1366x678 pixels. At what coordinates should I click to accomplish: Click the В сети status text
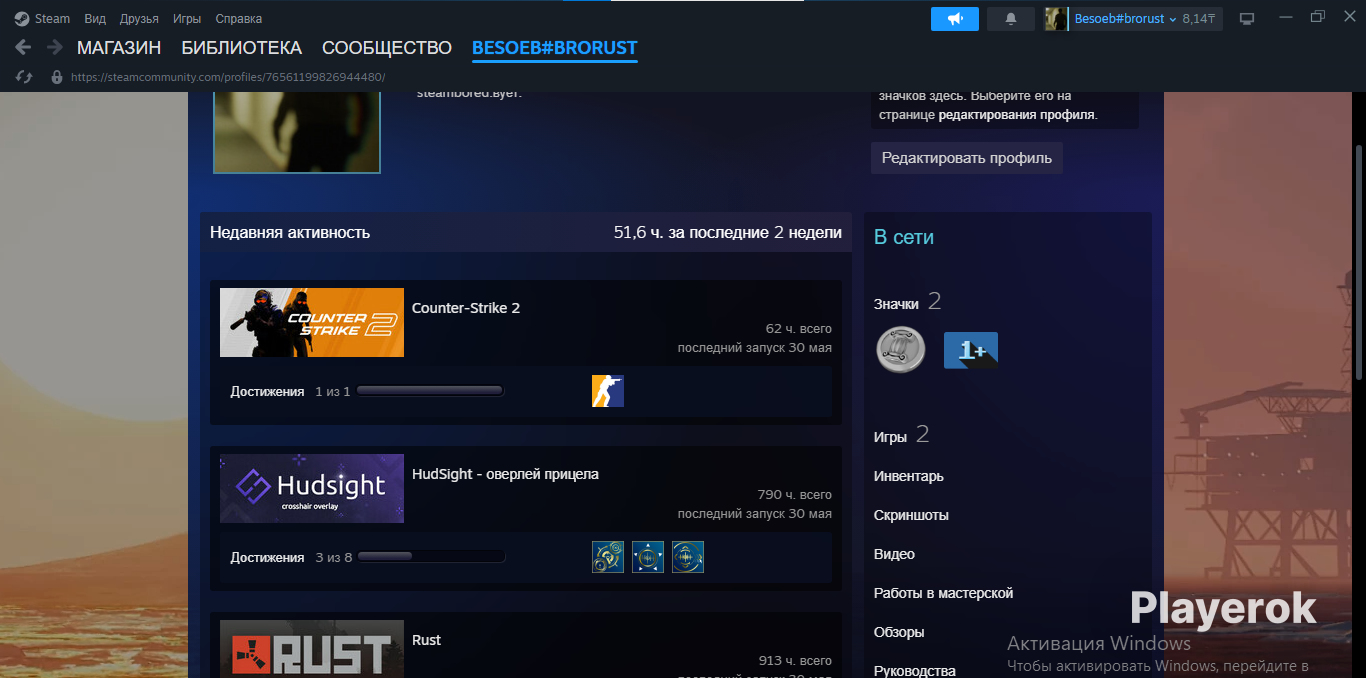(904, 237)
